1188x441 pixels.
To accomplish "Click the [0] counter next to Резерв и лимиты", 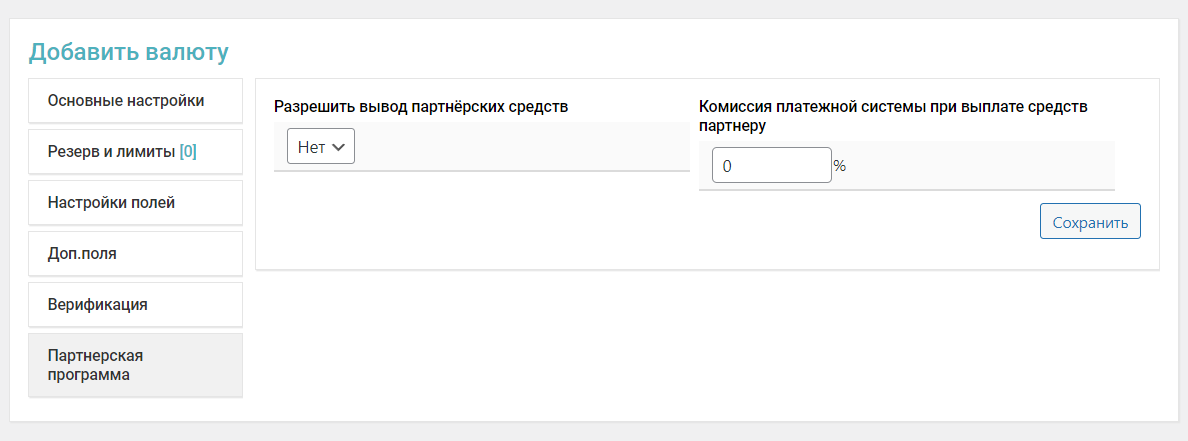I will click(188, 152).
